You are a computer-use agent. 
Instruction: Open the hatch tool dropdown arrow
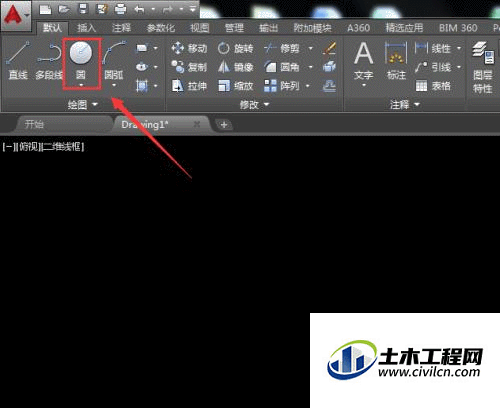[x=156, y=86]
